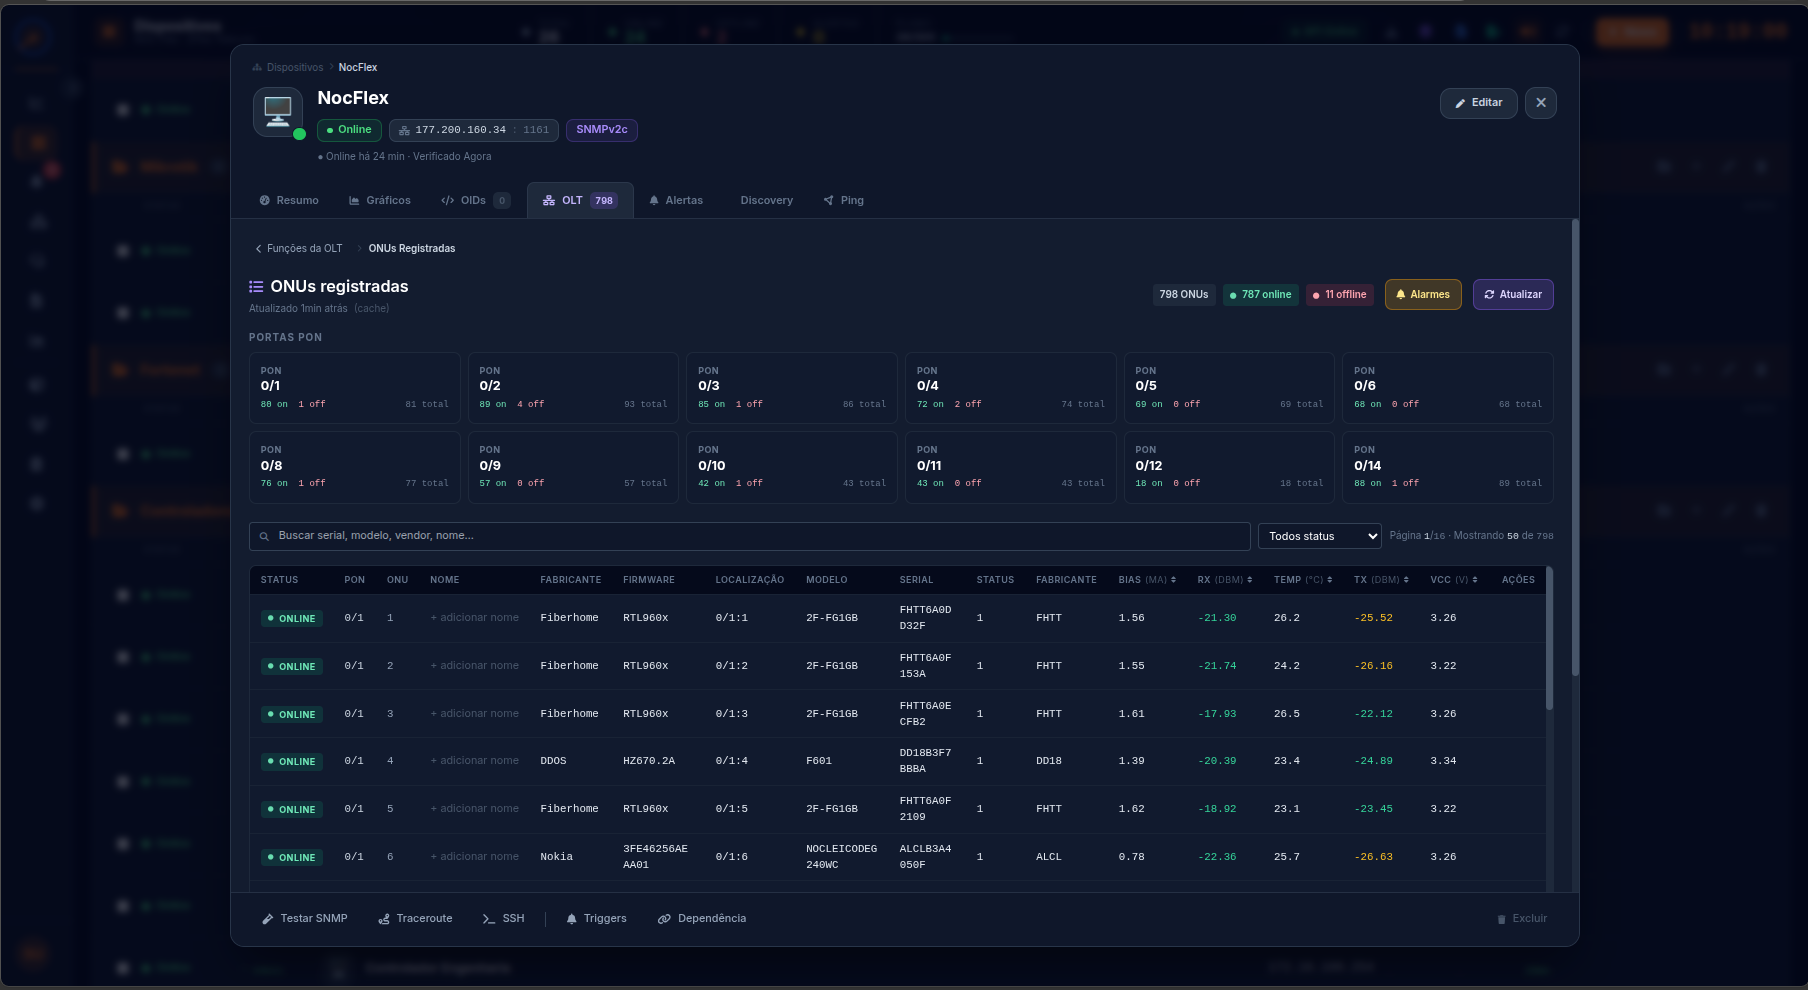Click the NocFlex device monitor icon
The height and width of the screenshot is (990, 1808).
[278, 112]
